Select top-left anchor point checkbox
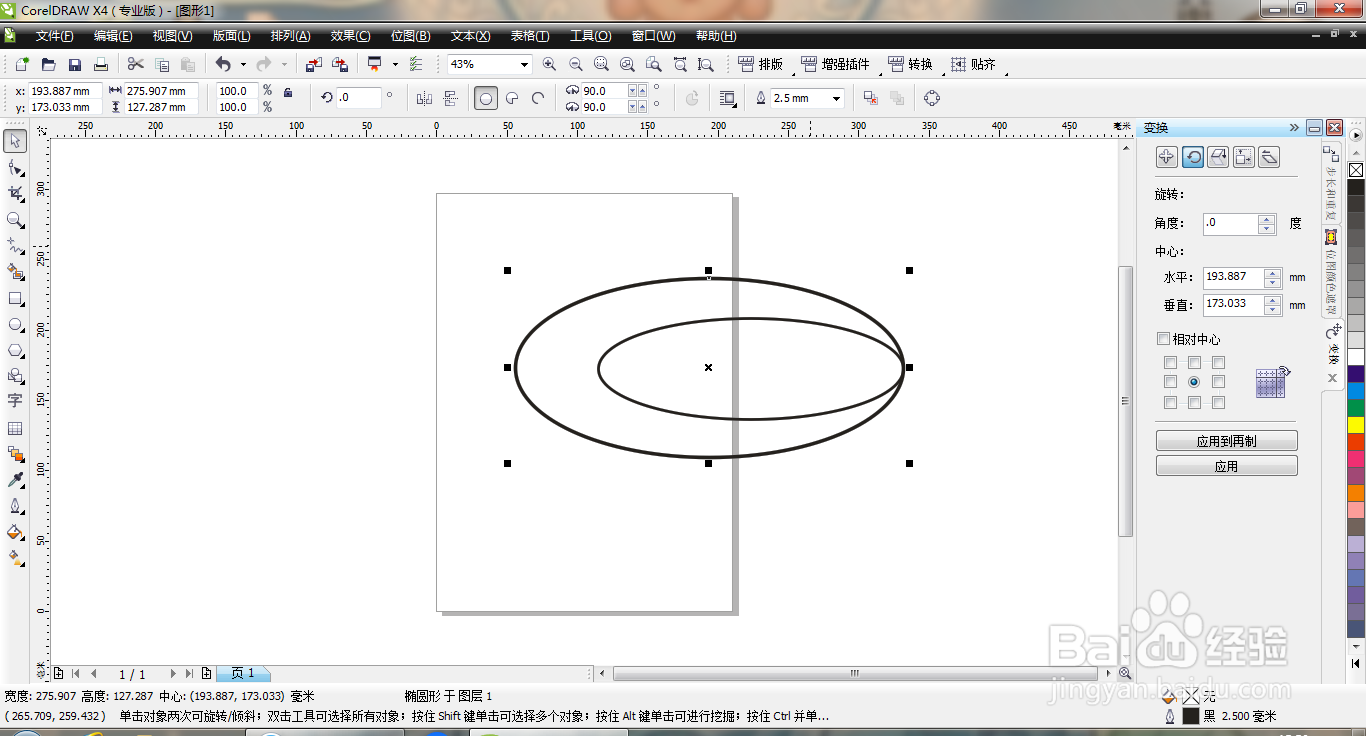The image size is (1366, 736). [x=1170, y=362]
